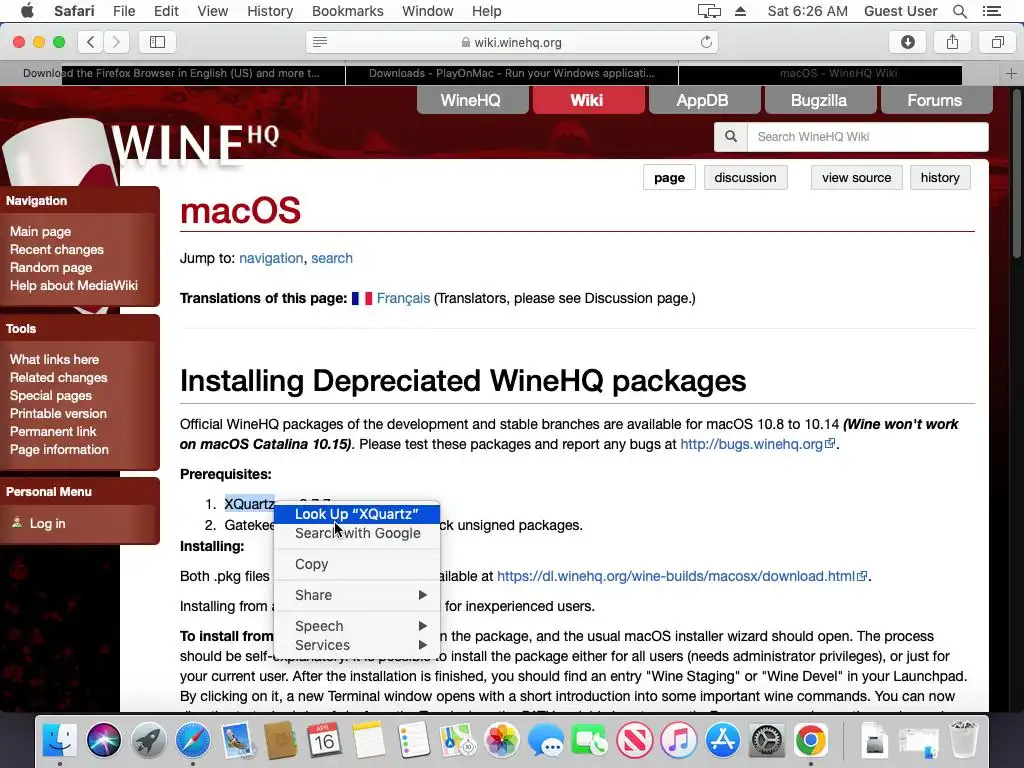1024x768 pixels.
Task: Click Log in under Personal Menu
Action: [x=47, y=523]
